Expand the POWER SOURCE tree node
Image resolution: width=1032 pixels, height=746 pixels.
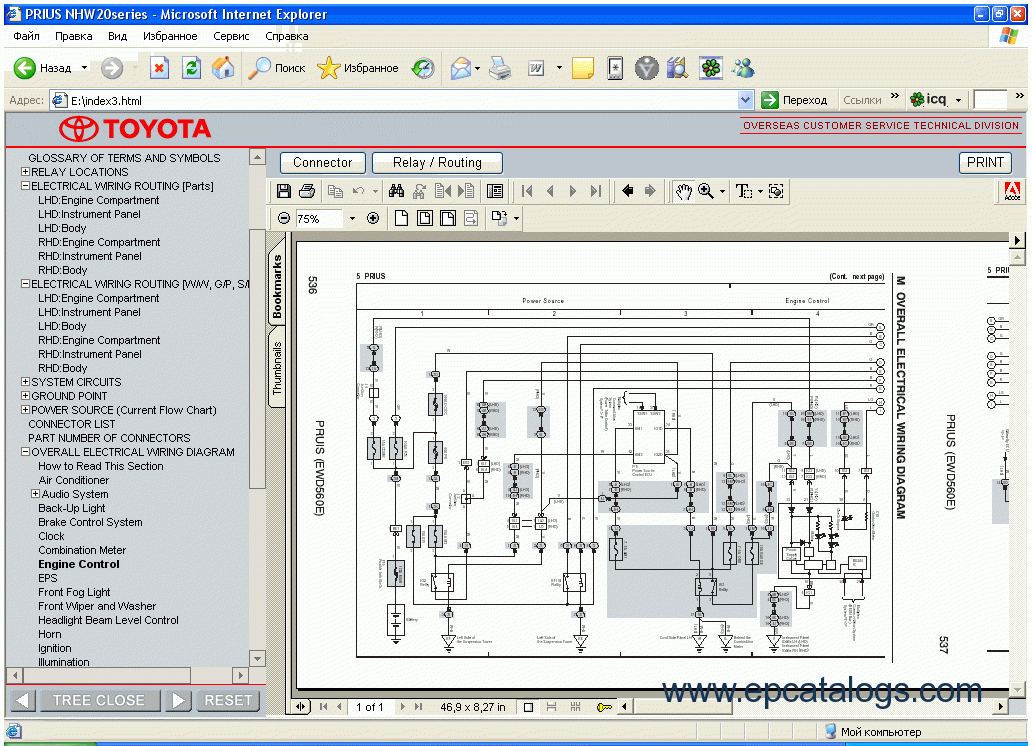point(25,410)
